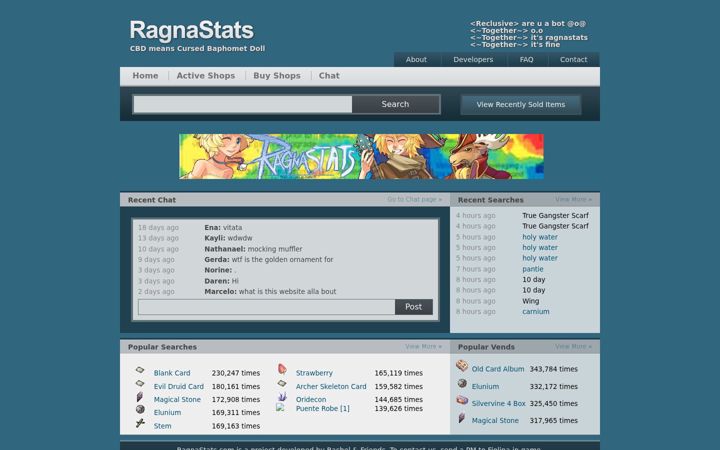Viewport: 720px width, 450px height.
Task: Click the Elunium icon in Popular Vends
Action: (462, 383)
